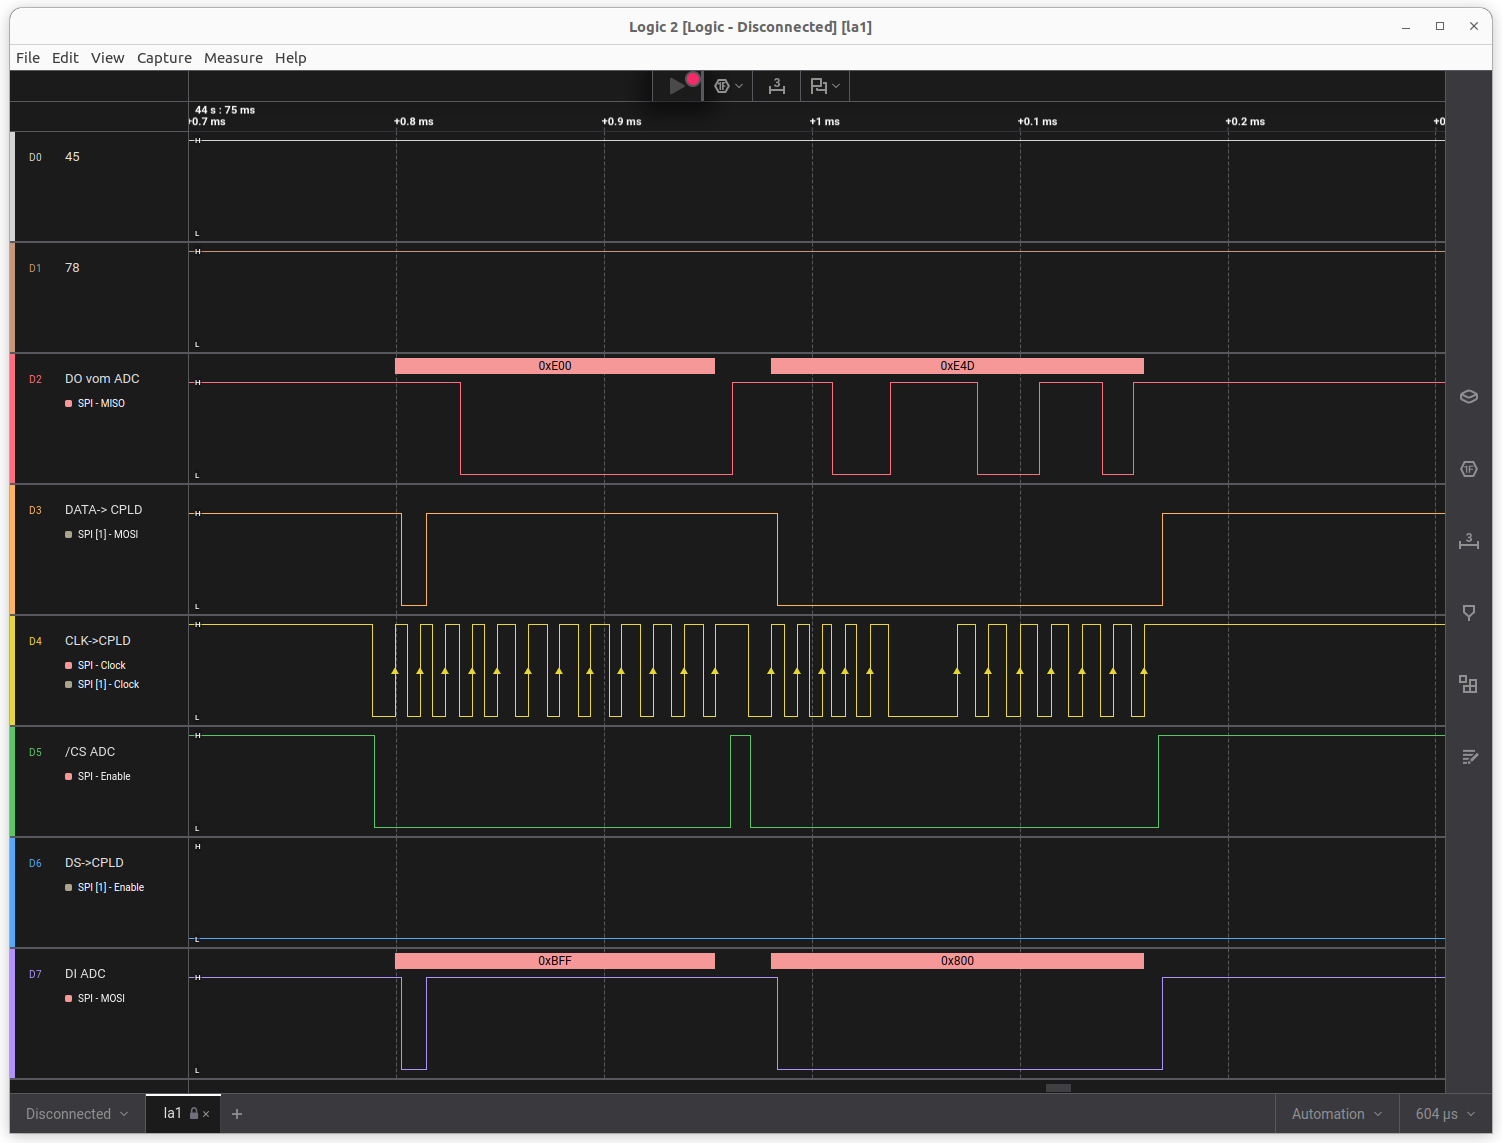
Task: Open the Analyzers panel in the sidebar
Action: tap(1468, 469)
